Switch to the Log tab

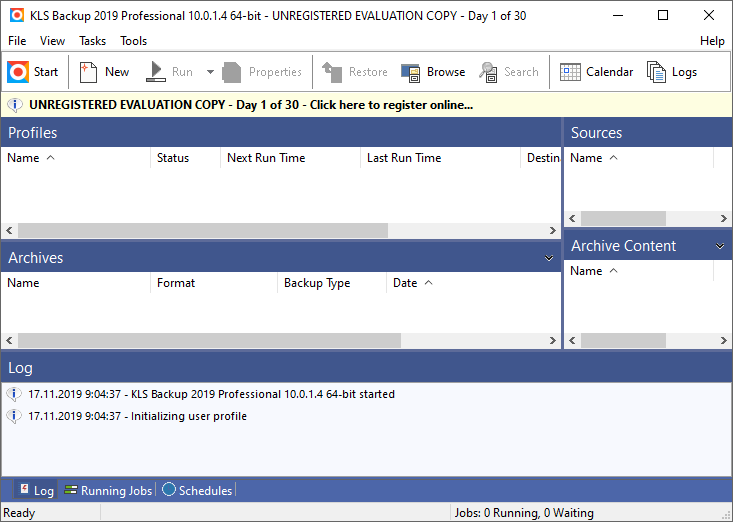click(x=36, y=490)
